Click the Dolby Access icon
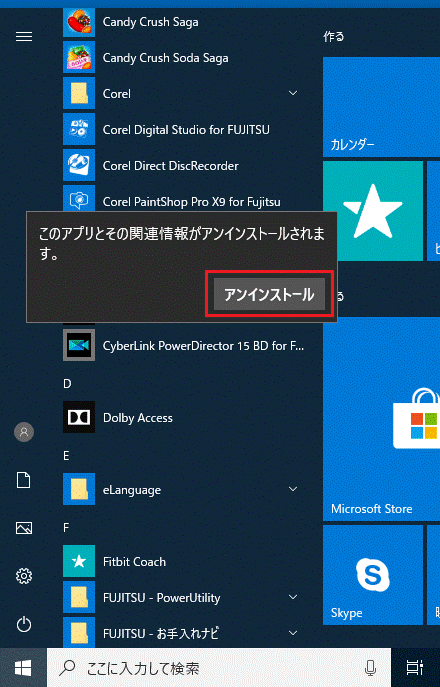Screen dimensions: 440x687 79,417
